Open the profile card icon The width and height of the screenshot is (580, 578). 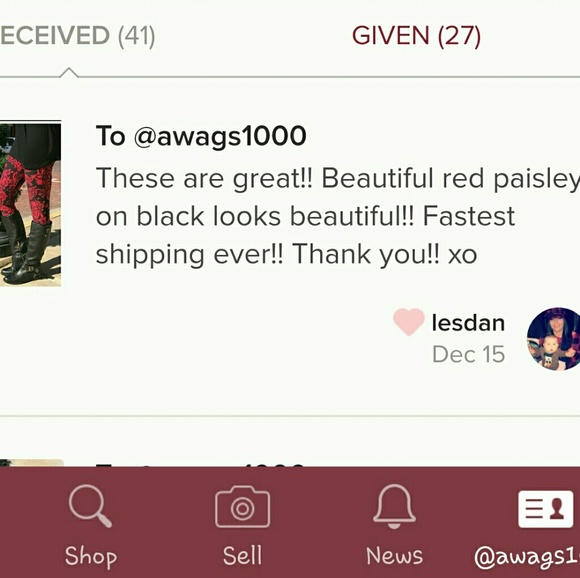click(546, 509)
